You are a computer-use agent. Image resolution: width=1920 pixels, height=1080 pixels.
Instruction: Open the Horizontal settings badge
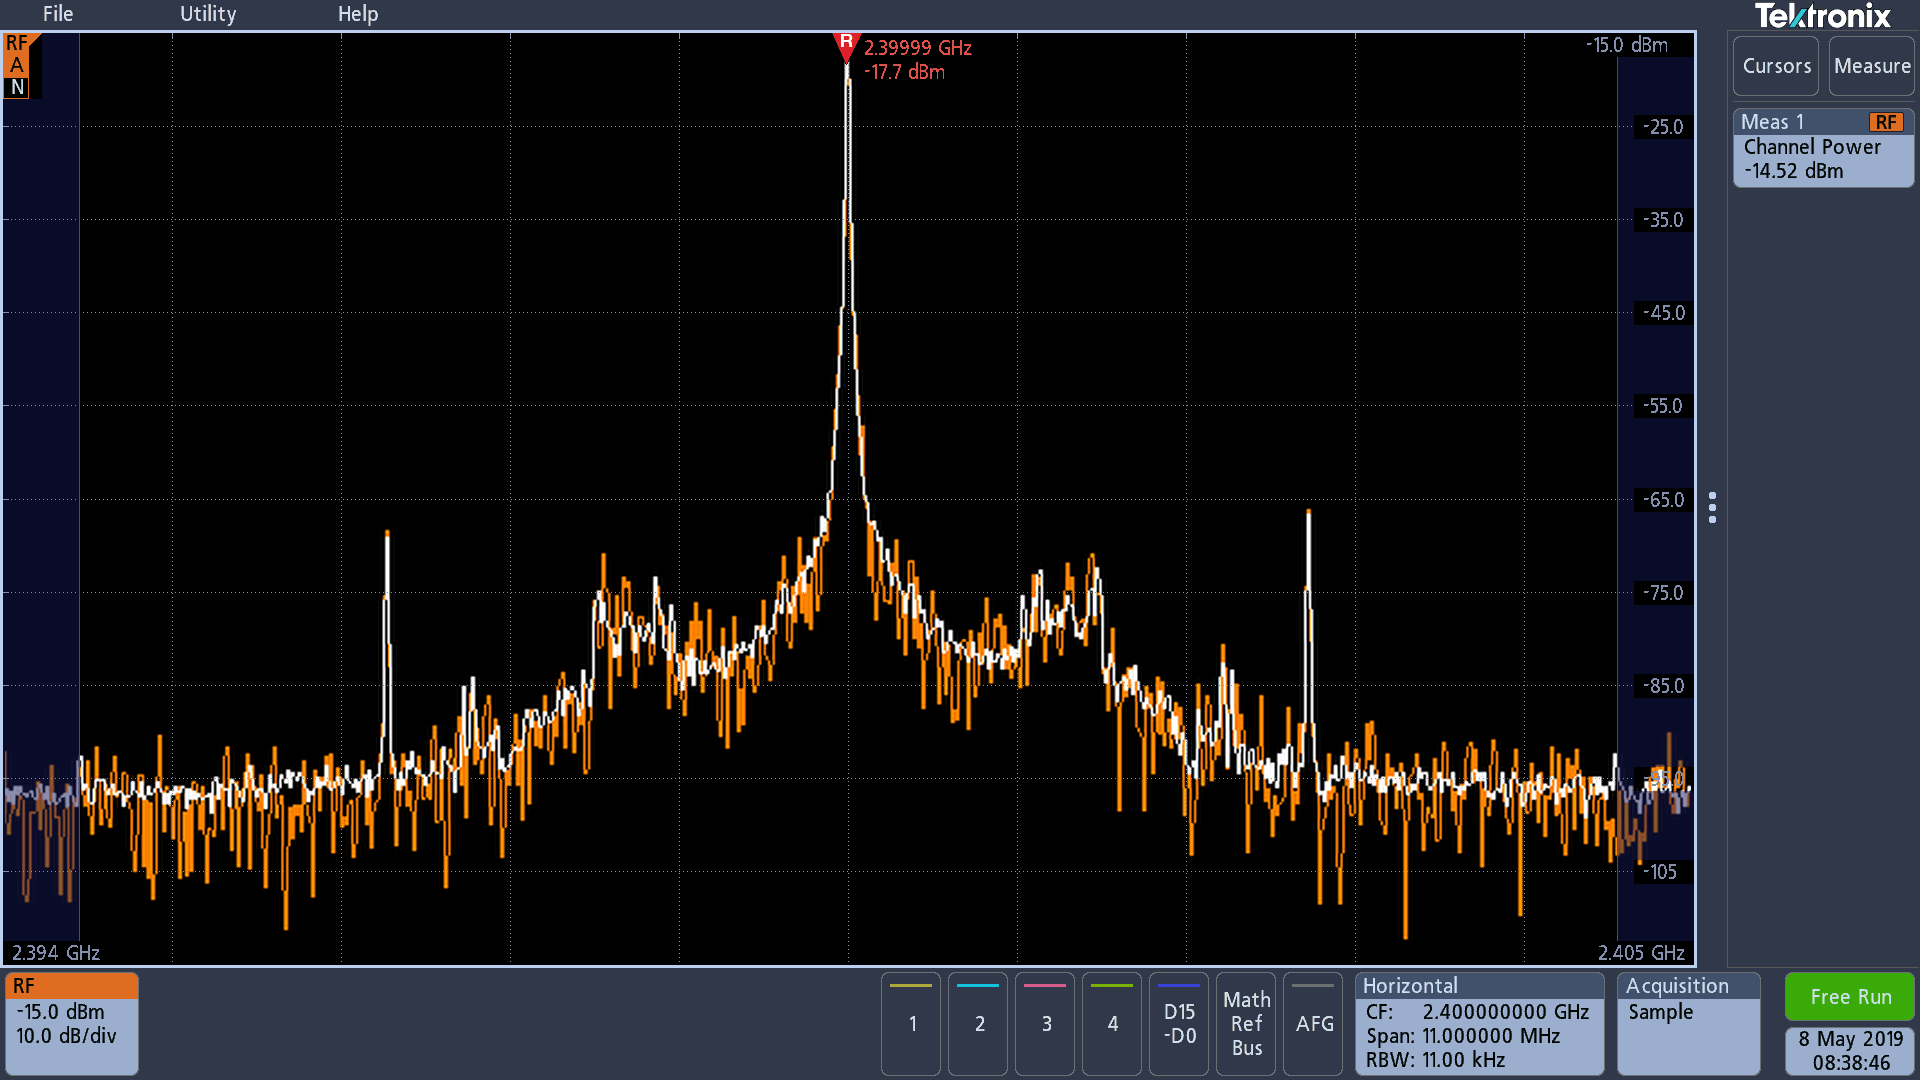pos(1479,1023)
